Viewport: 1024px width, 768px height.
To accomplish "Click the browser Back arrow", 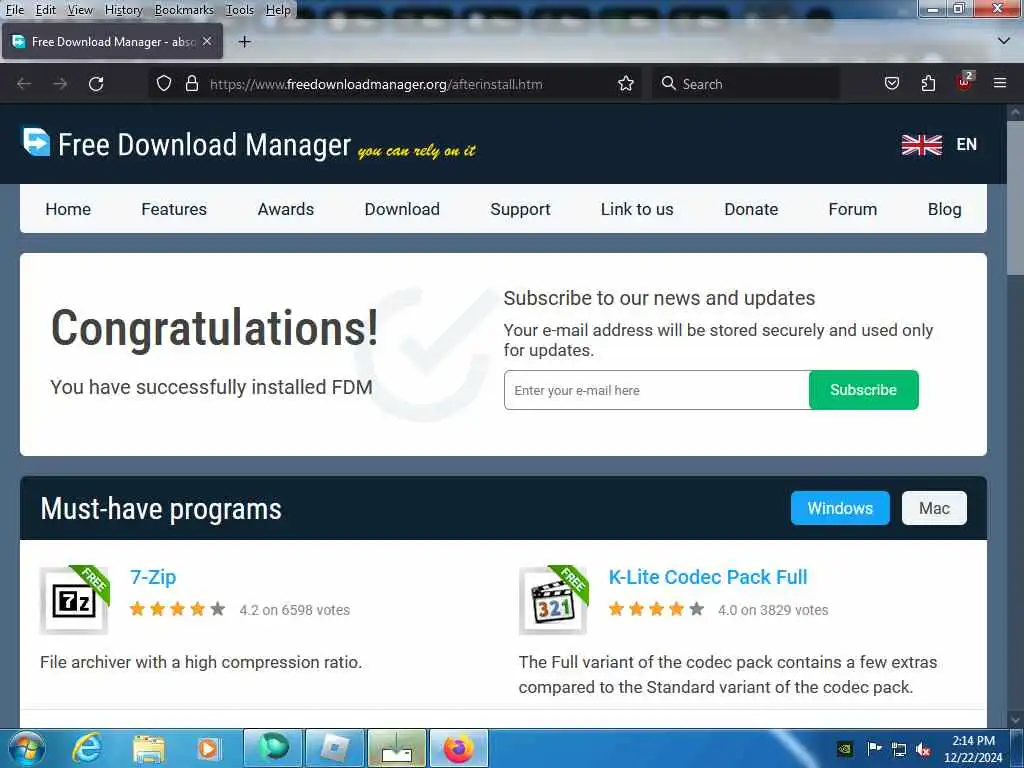I will [24, 84].
